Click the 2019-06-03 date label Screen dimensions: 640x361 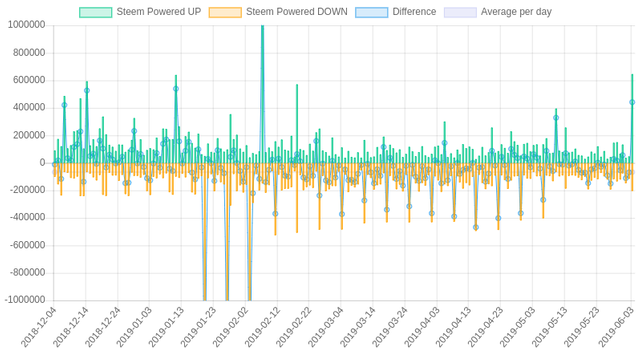click(x=616, y=327)
